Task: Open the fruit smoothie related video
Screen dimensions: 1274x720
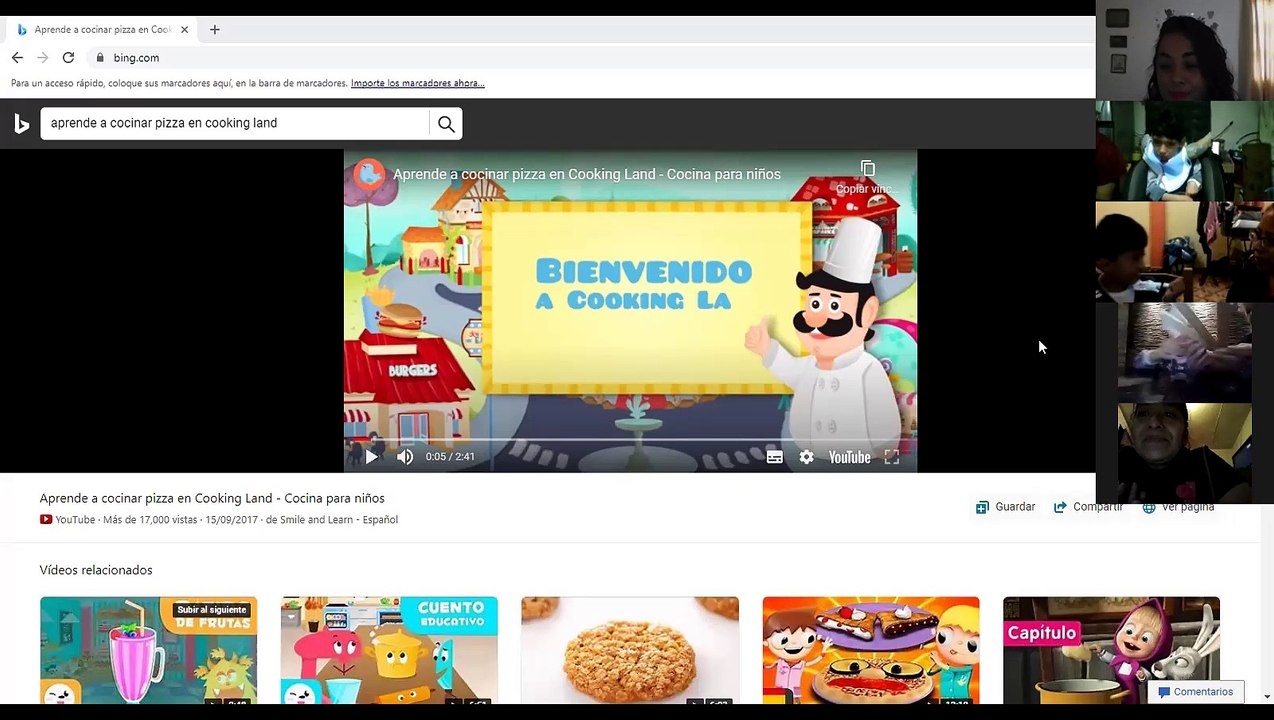Action: coord(148,651)
